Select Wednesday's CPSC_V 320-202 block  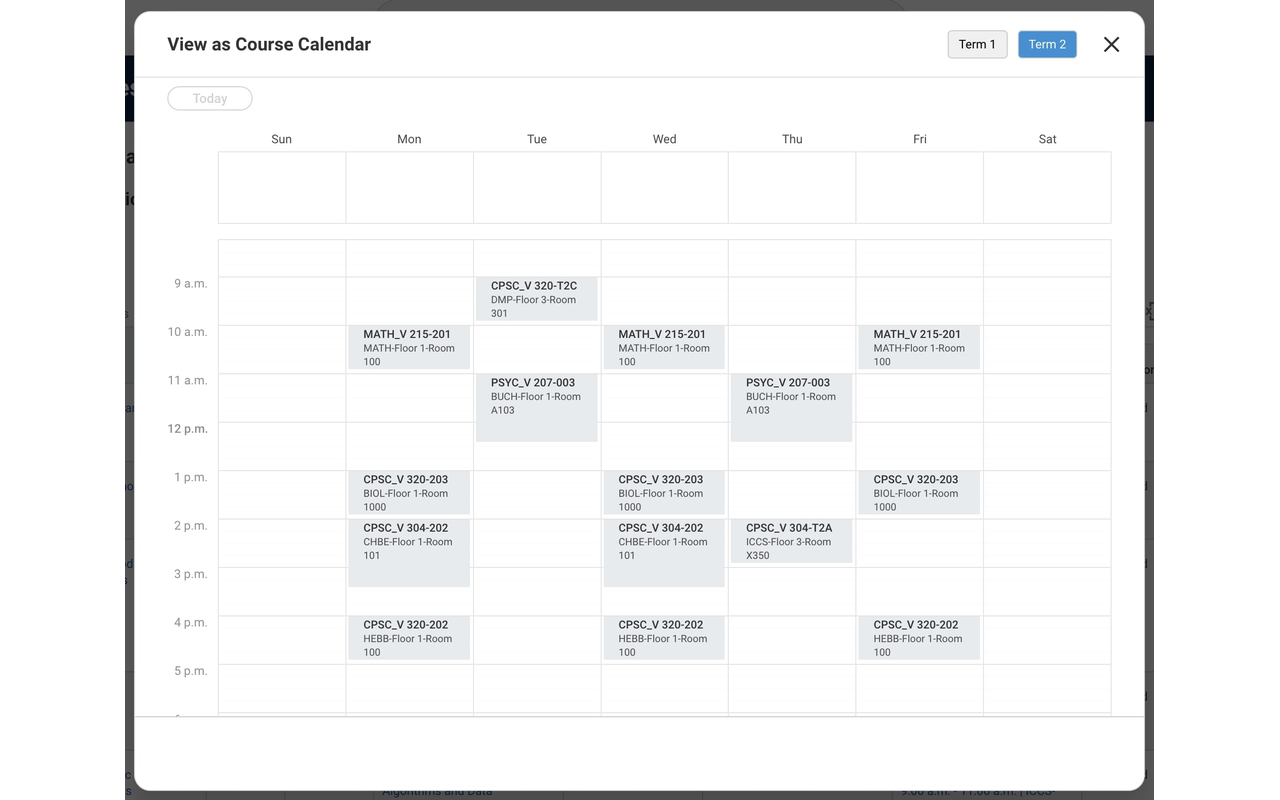[x=664, y=638]
